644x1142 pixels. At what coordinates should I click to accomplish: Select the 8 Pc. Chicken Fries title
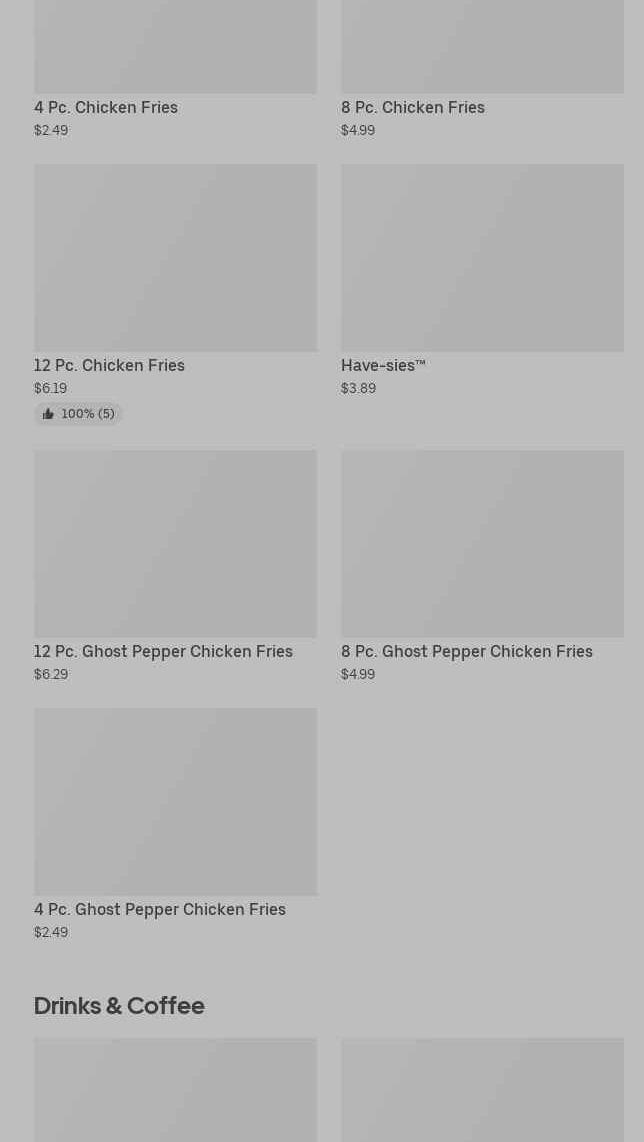412,107
